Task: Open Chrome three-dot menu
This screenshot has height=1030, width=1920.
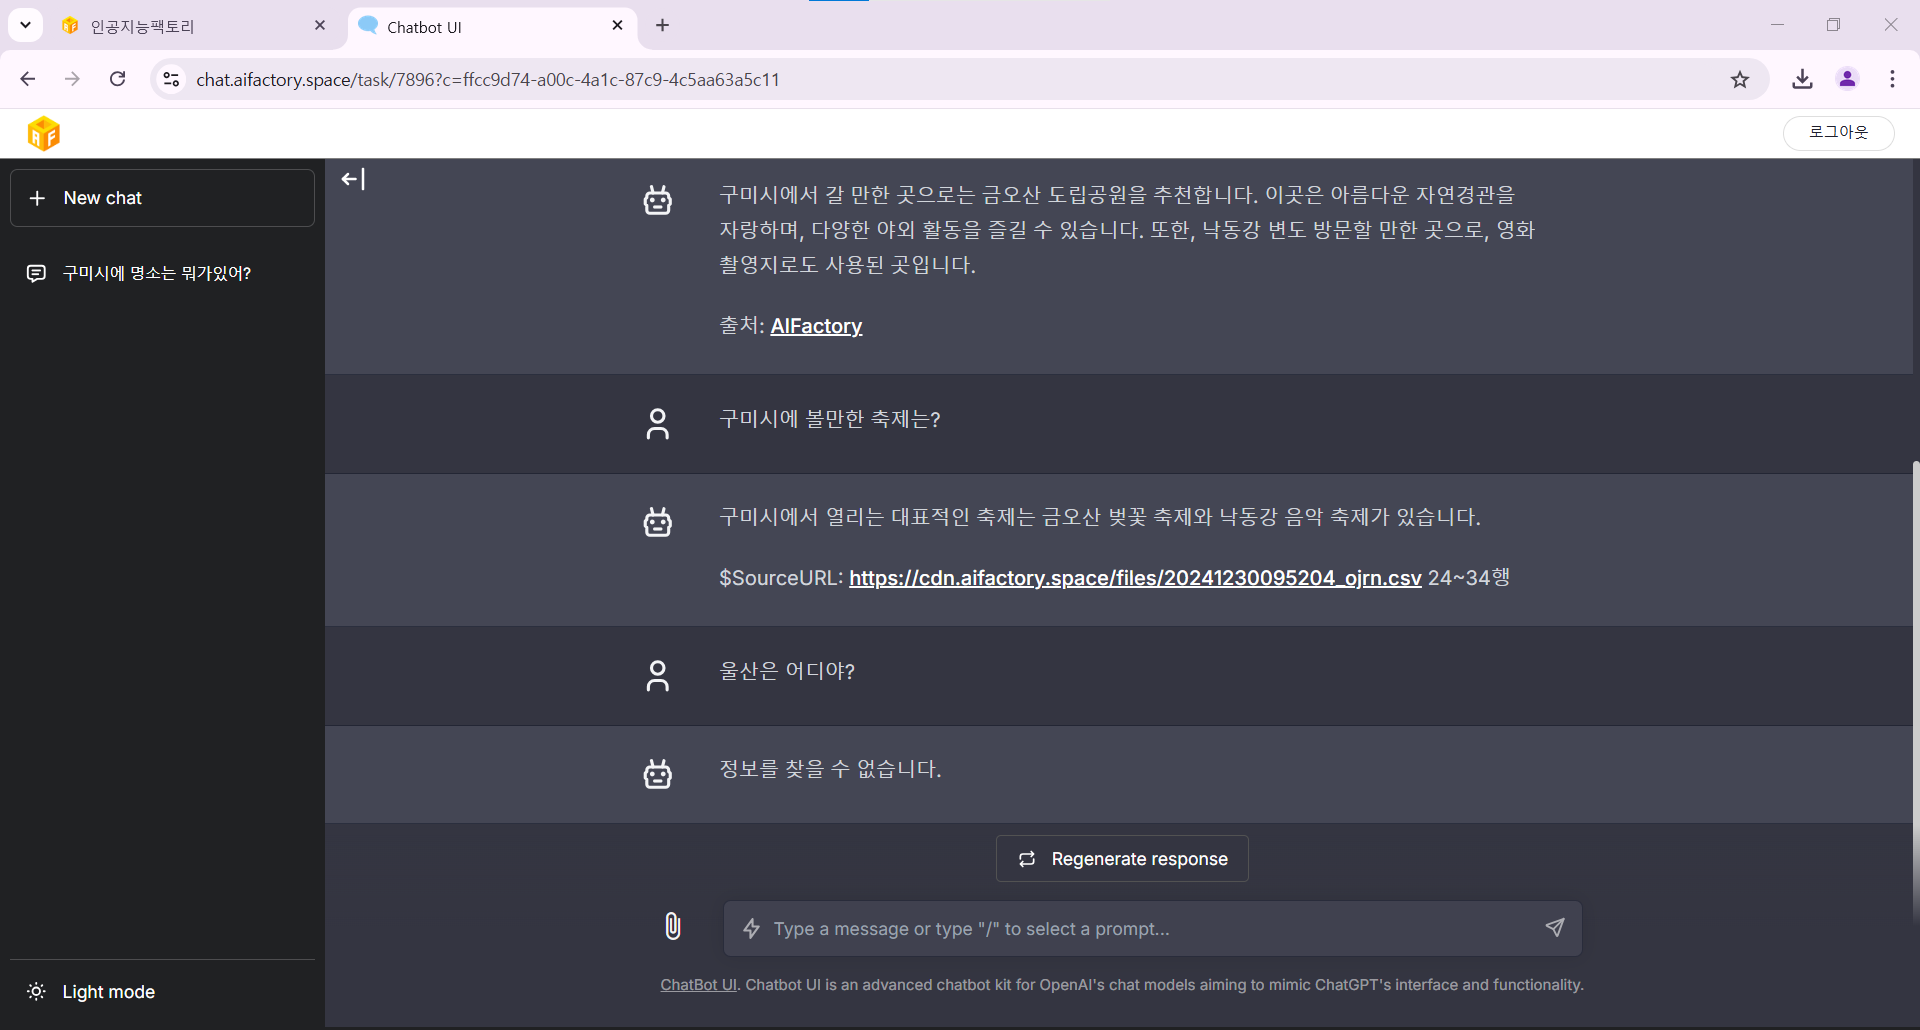Action: click(x=1892, y=80)
